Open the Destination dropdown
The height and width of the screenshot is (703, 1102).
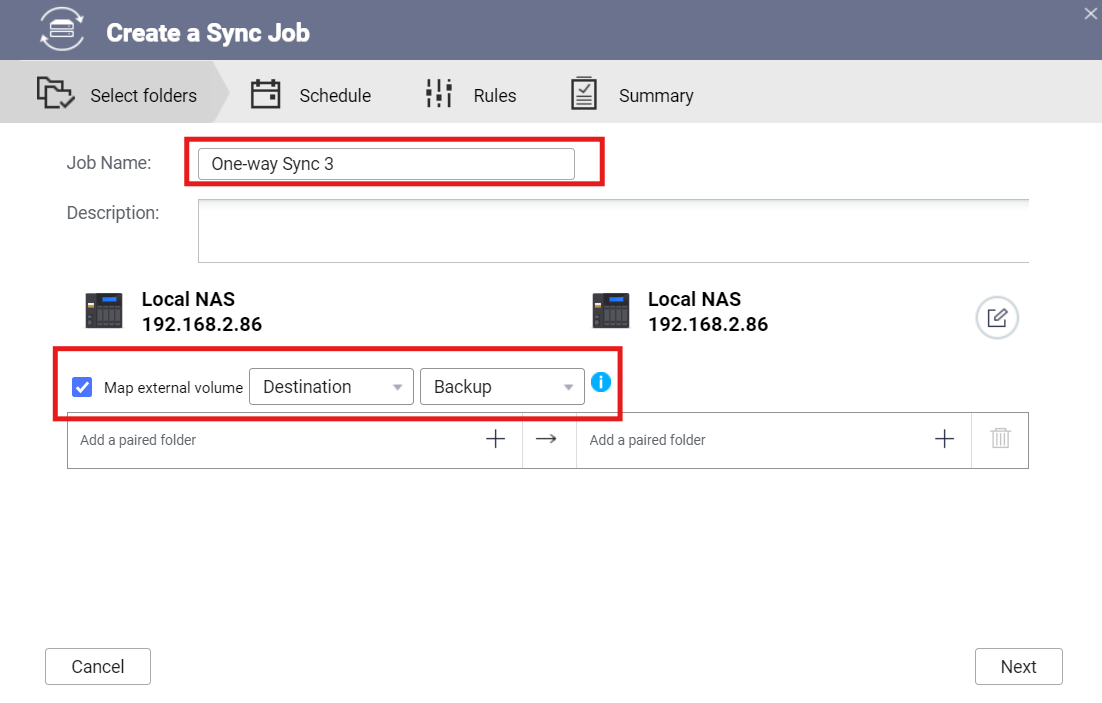(331, 387)
